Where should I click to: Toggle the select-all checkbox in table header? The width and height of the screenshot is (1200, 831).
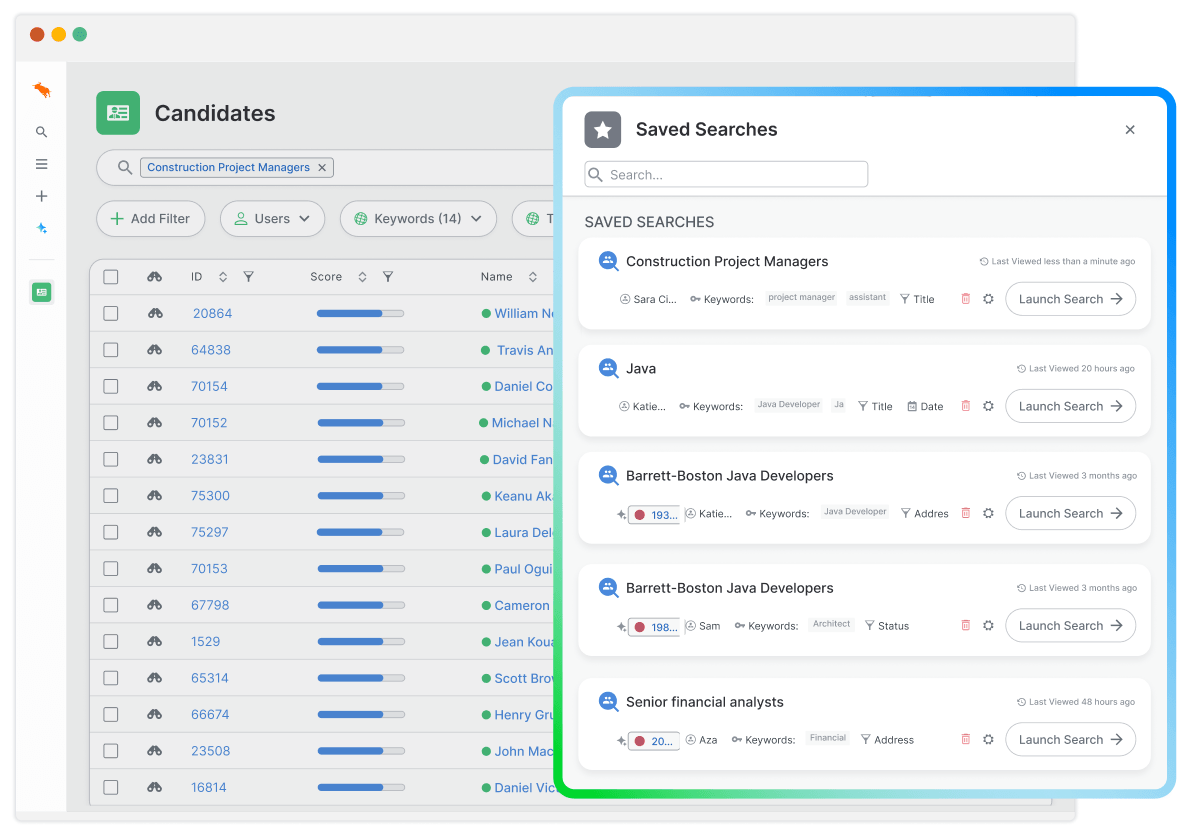click(111, 277)
